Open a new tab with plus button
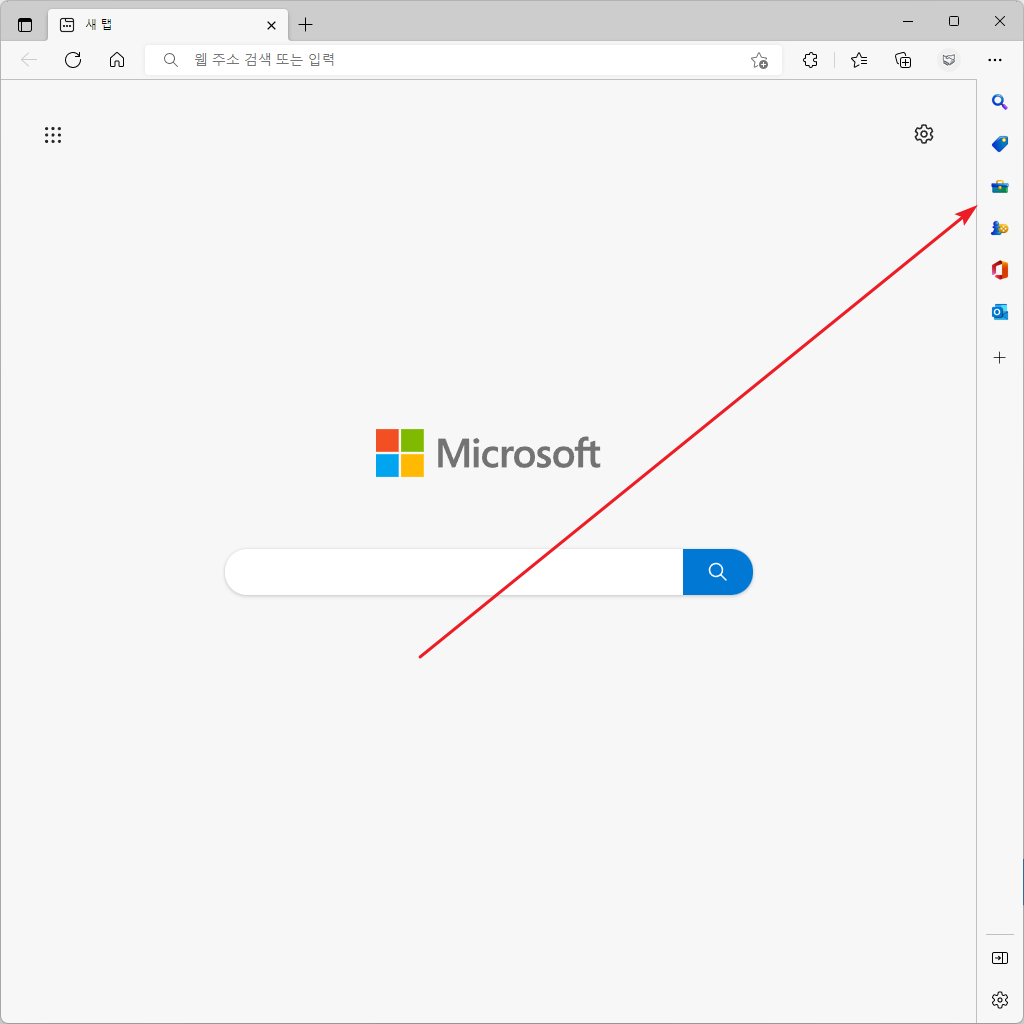 pos(305,25)
